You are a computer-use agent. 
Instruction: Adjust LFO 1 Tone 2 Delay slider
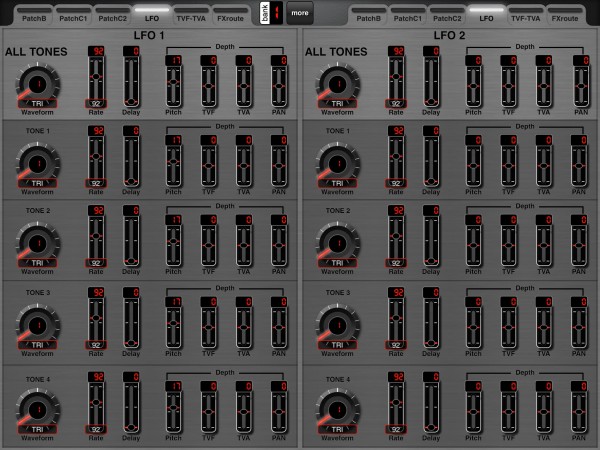click(x=131, y=240)
